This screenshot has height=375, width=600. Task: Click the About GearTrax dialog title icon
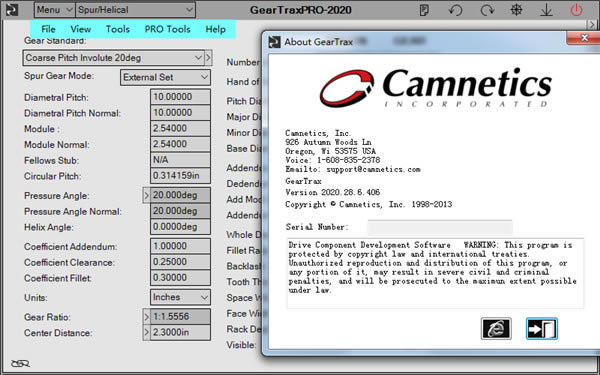click(274, 42)
